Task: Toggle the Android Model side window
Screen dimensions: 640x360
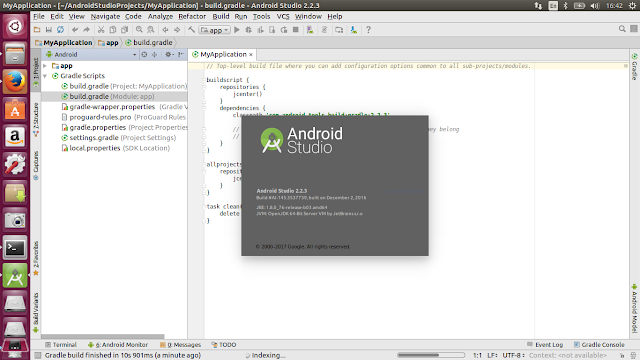Action: pyautogui.click(x=634, y=309)
